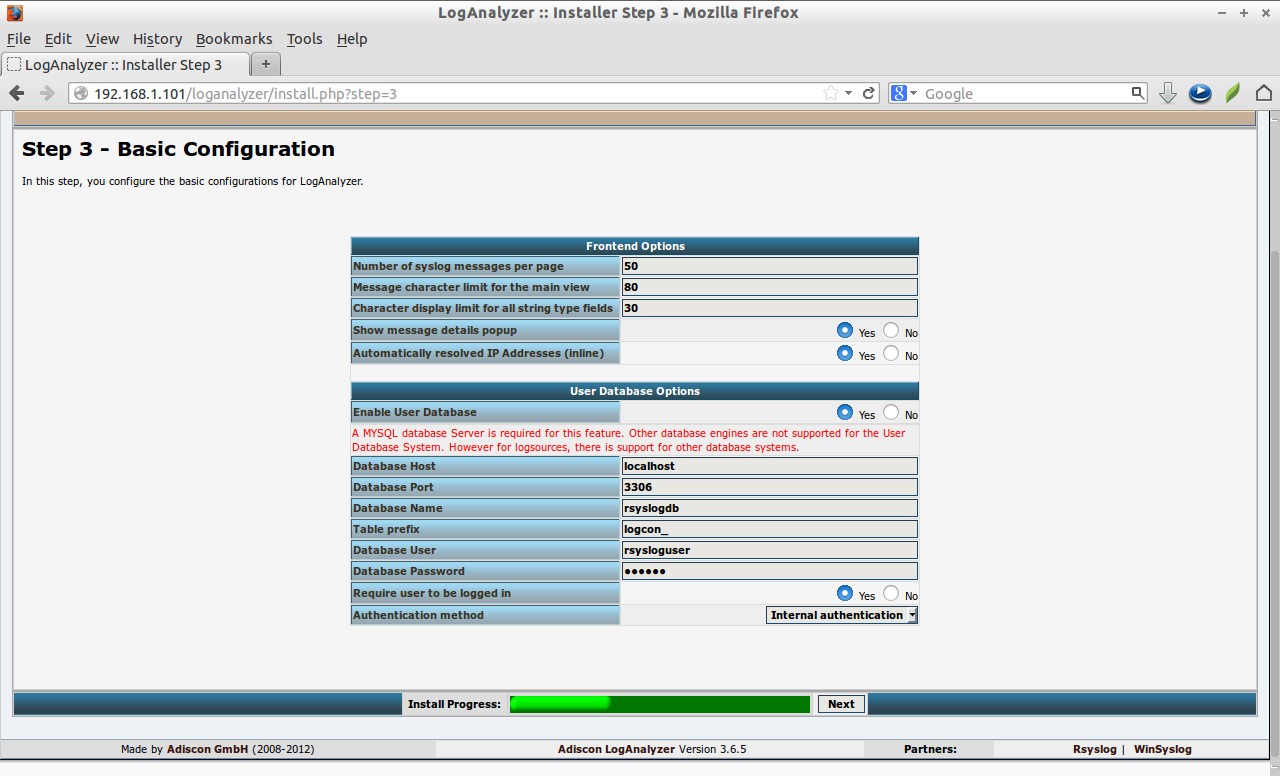Click the green install progress bar
The image size is (1280, 776).
659,704
